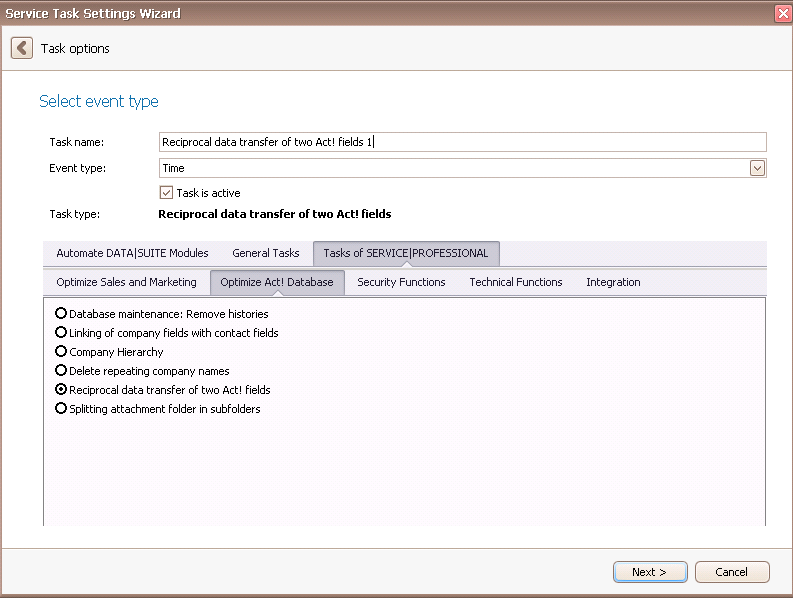This screenshot has height=598, width=793.
Task: Click into the Task name field
Action: pos(463,142)
